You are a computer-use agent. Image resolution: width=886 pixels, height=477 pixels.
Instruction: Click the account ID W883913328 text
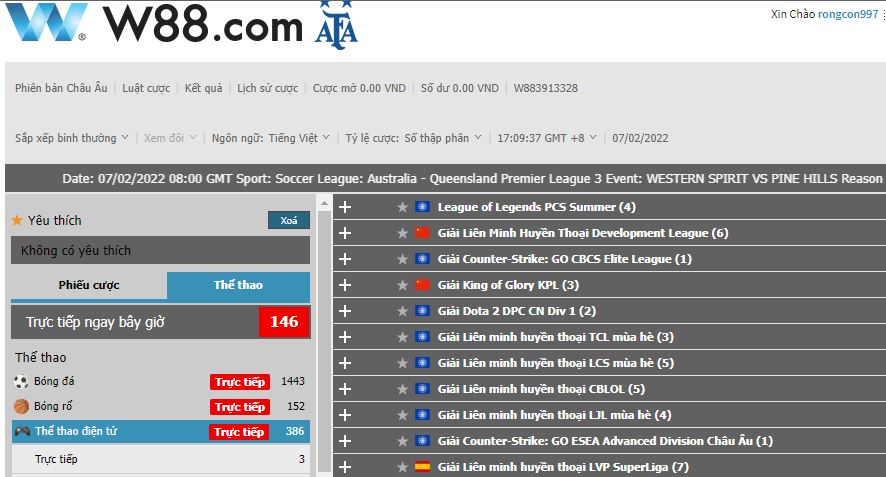click(545, 88)
